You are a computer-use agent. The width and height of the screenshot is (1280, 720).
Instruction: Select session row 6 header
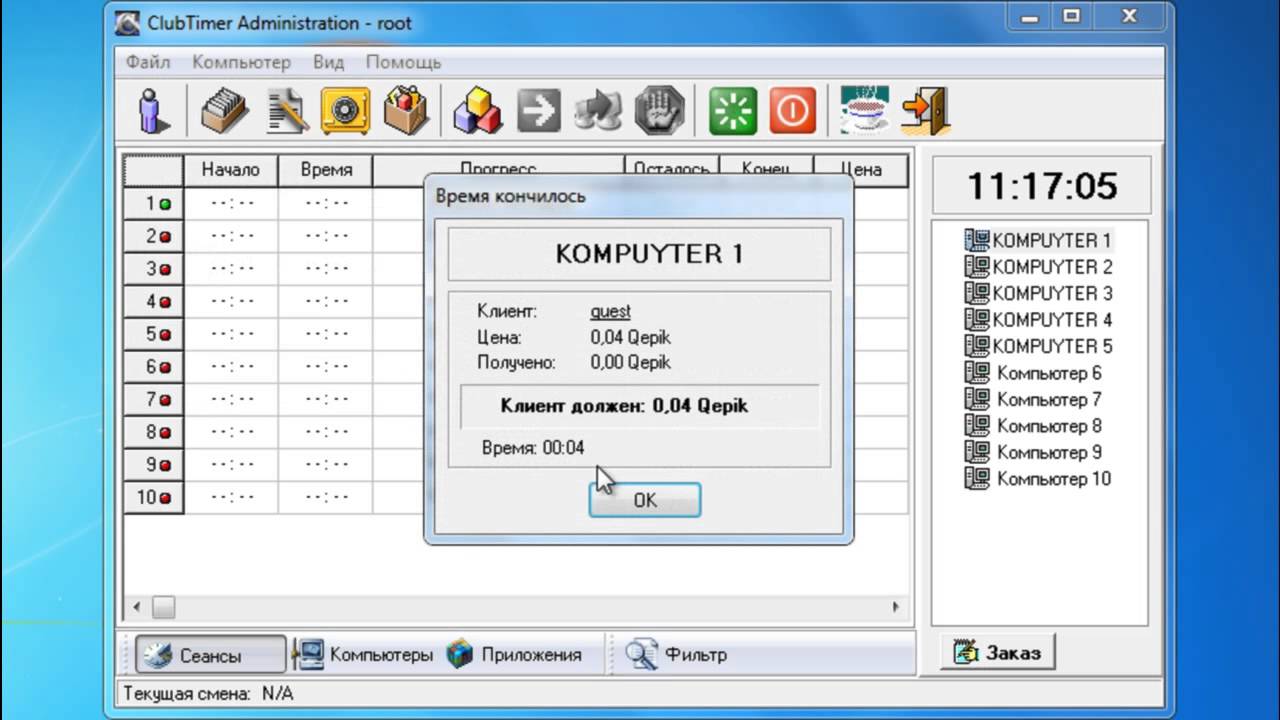coord(154,367)
